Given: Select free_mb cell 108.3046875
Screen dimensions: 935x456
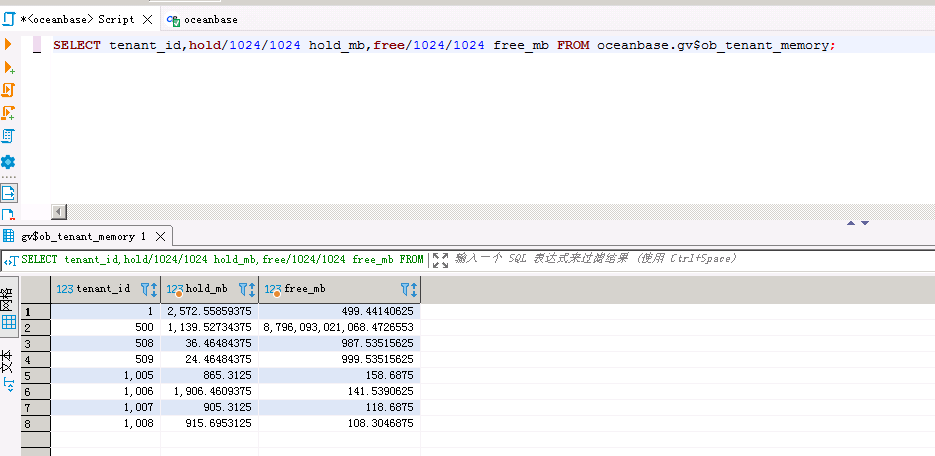Looking at the screenshot, I should [339, 423].
